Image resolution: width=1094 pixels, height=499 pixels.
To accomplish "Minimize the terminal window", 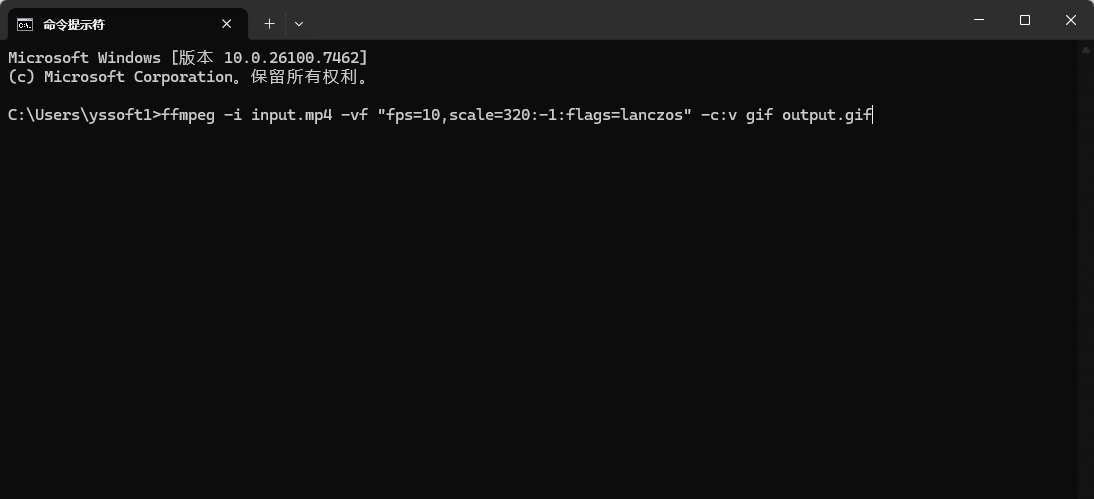I will (978, 20).
